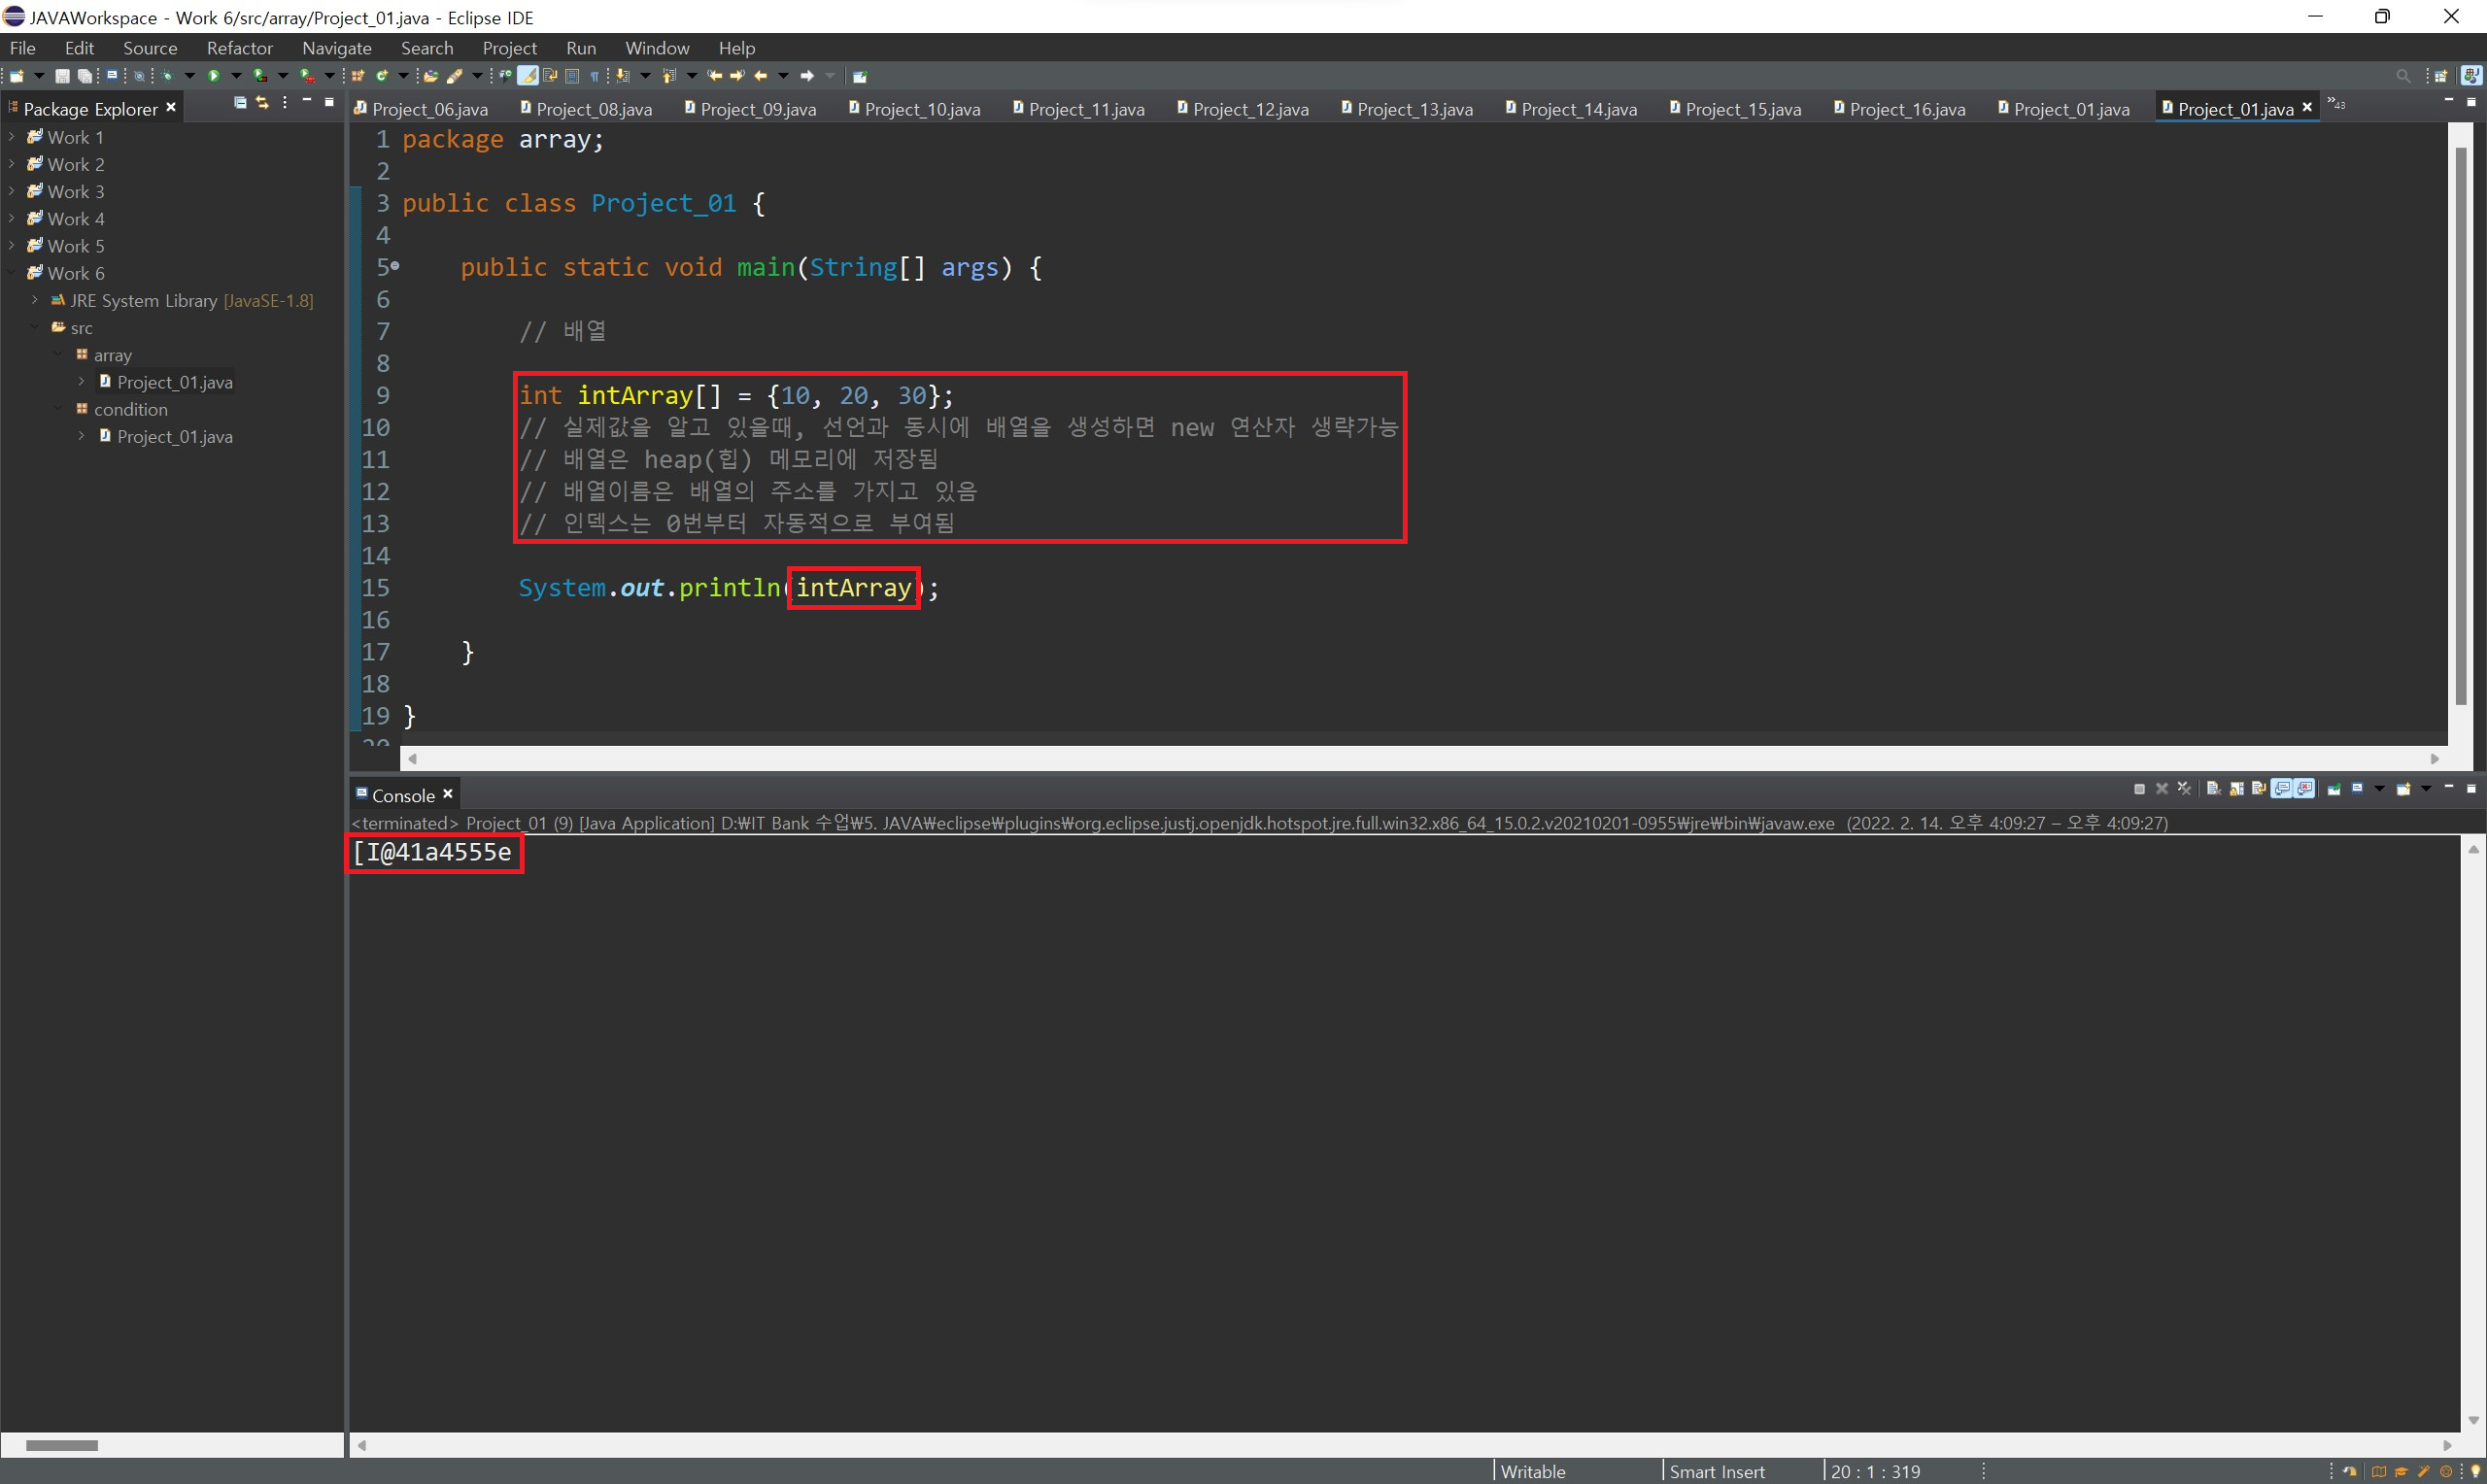Screen dimensions: 2487x1484
Task: Click Collapse All icon in Package Explorer
Action: click(240, 103)
